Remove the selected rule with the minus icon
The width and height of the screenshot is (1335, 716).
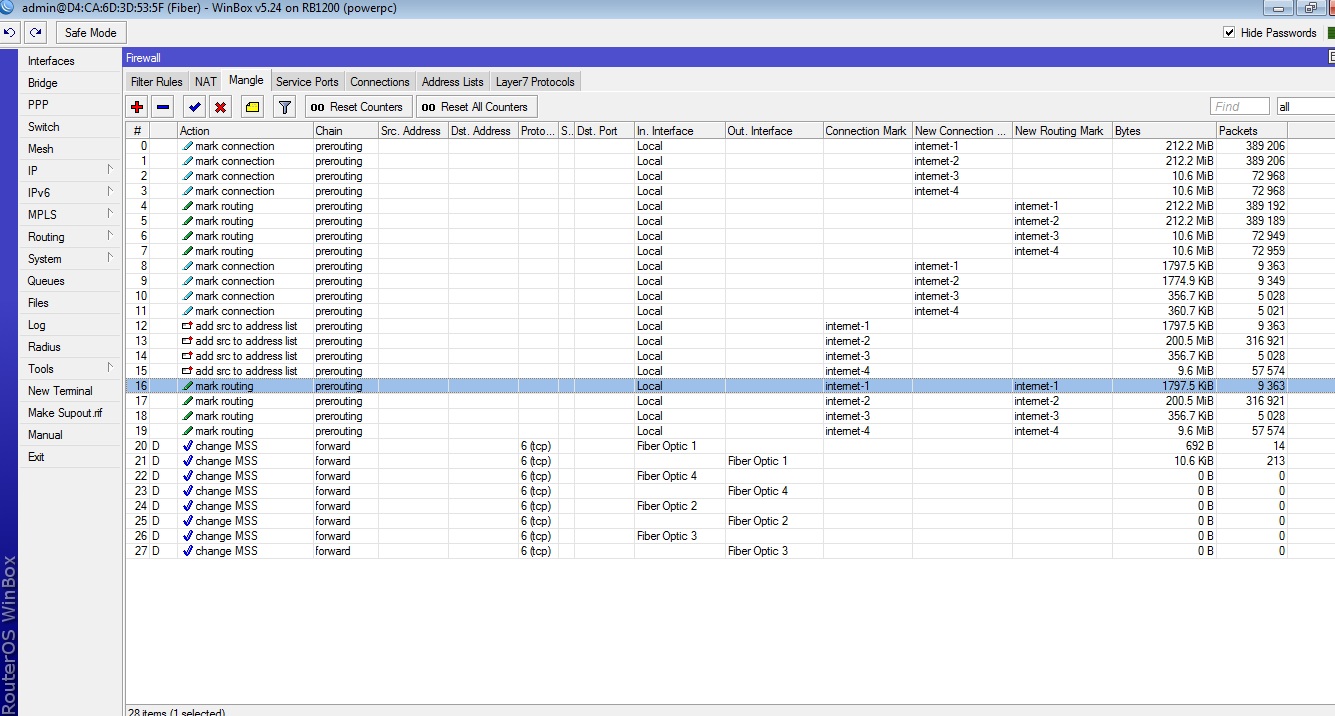(164, 107)
